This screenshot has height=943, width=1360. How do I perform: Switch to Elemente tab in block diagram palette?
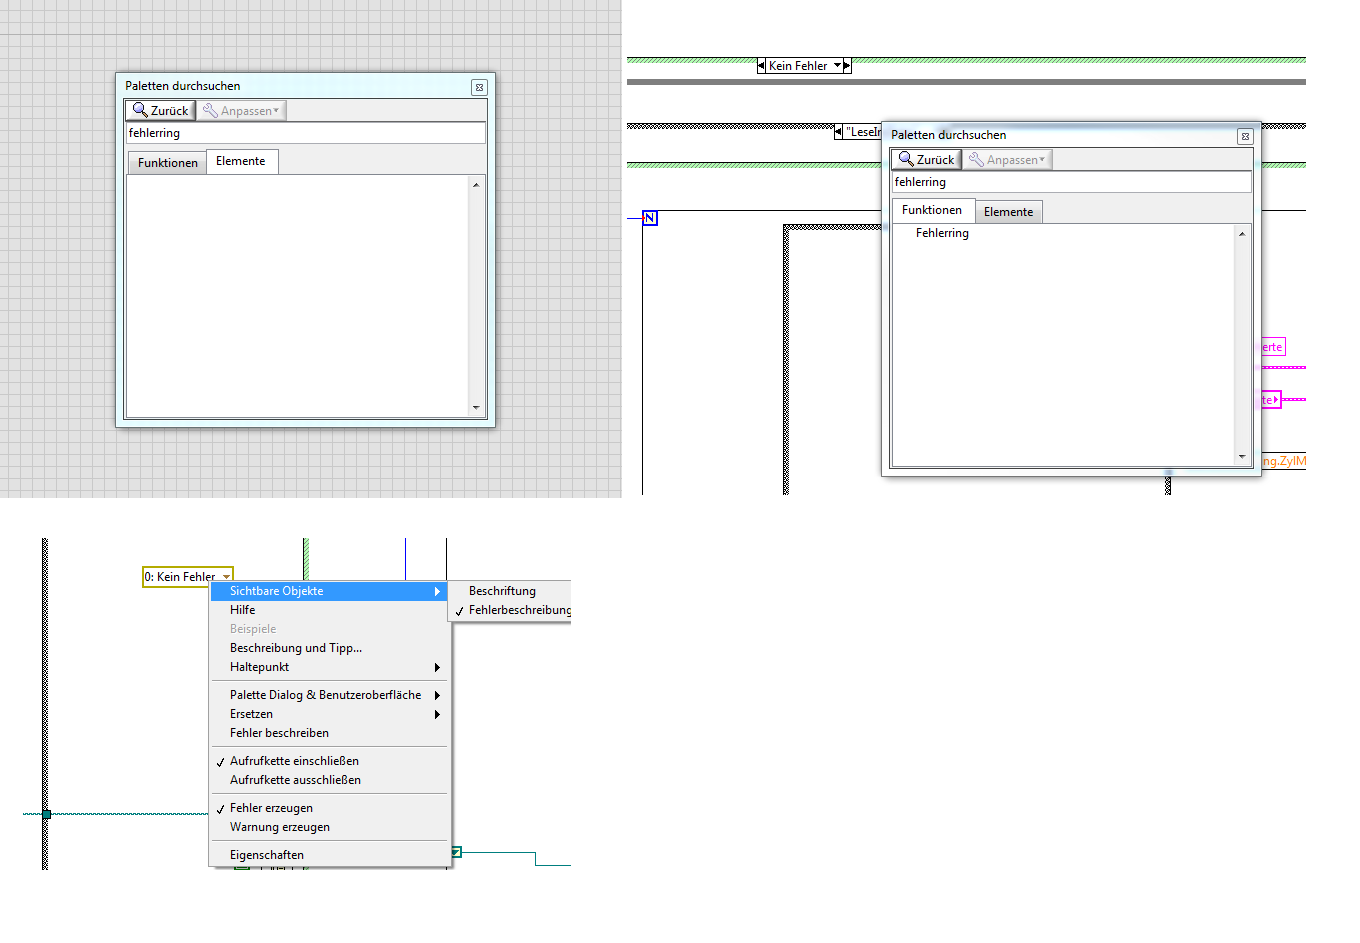pos(1008,212)
